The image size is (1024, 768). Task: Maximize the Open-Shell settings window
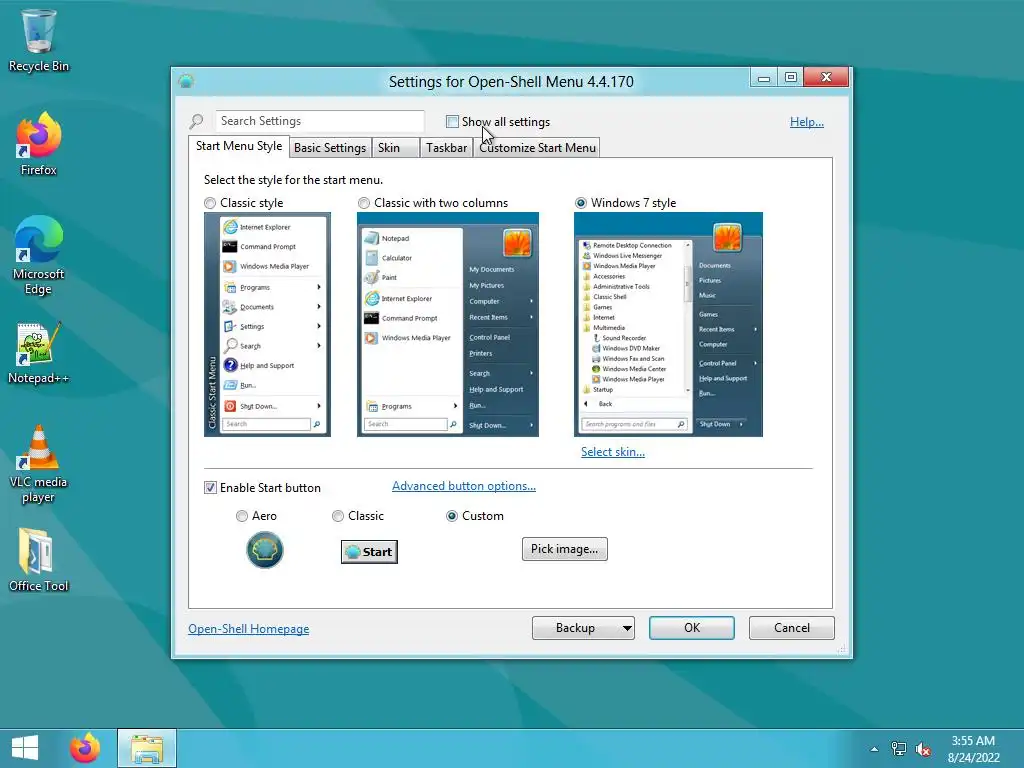point(791,78)
